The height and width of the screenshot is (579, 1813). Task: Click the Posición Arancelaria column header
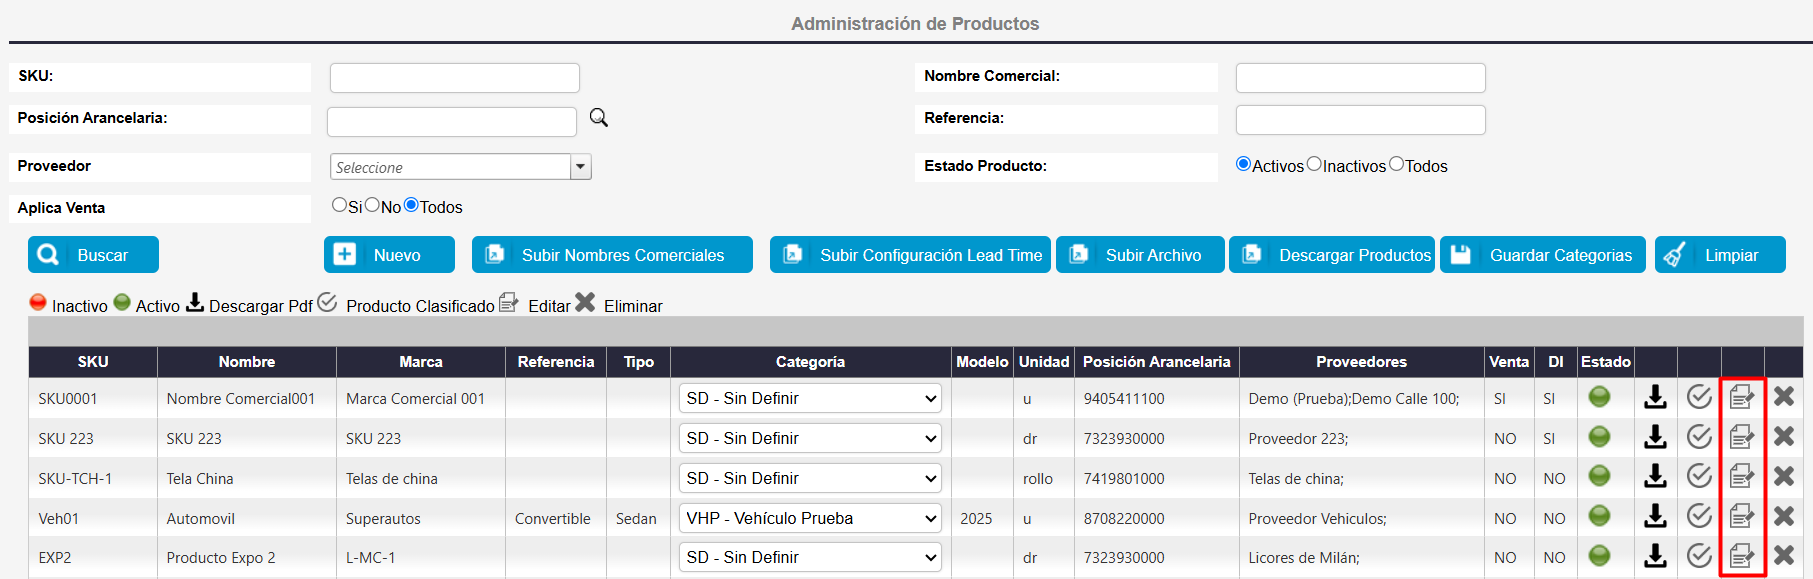click(x=1156, y=362)
